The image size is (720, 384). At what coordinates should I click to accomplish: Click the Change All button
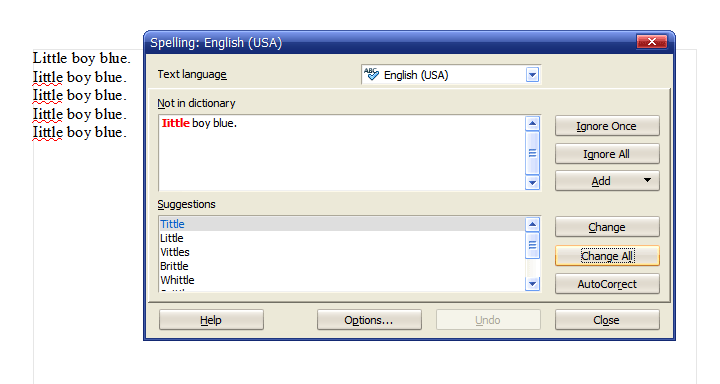(x=607, y=256)
